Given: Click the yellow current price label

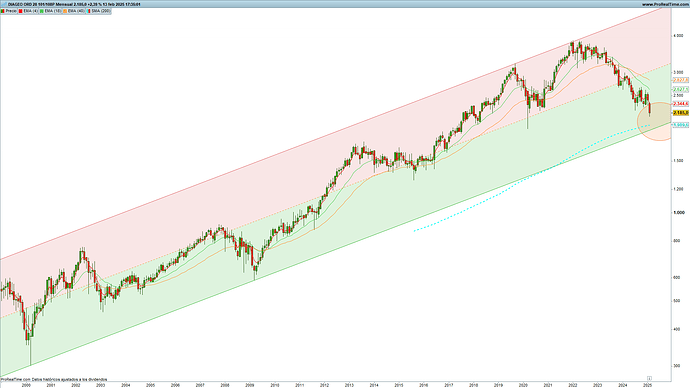Looking at the screenshot, I should click(x=681, y=113).
